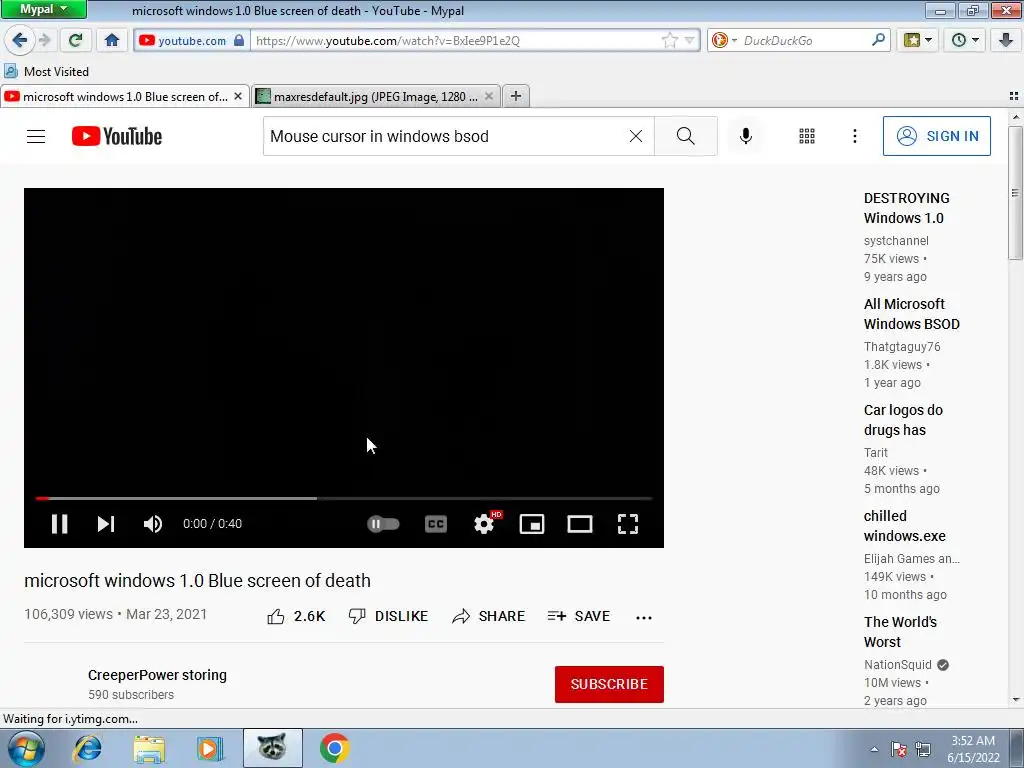Open DESTROYING Windows 1.0 suggested video
Viewport: 1024px width, 768px height.
click(x=906, y=208)
